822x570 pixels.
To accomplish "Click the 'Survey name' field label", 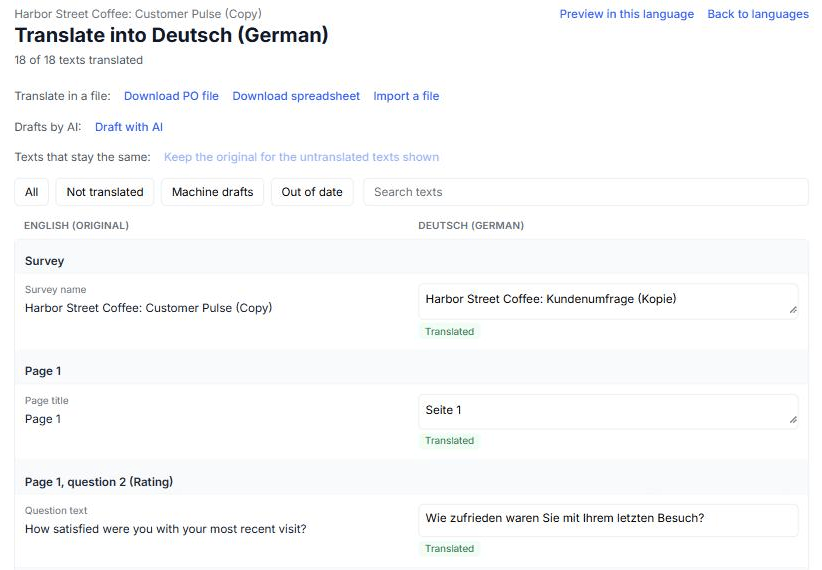I will pyautogui.click(x=56, y=289).
